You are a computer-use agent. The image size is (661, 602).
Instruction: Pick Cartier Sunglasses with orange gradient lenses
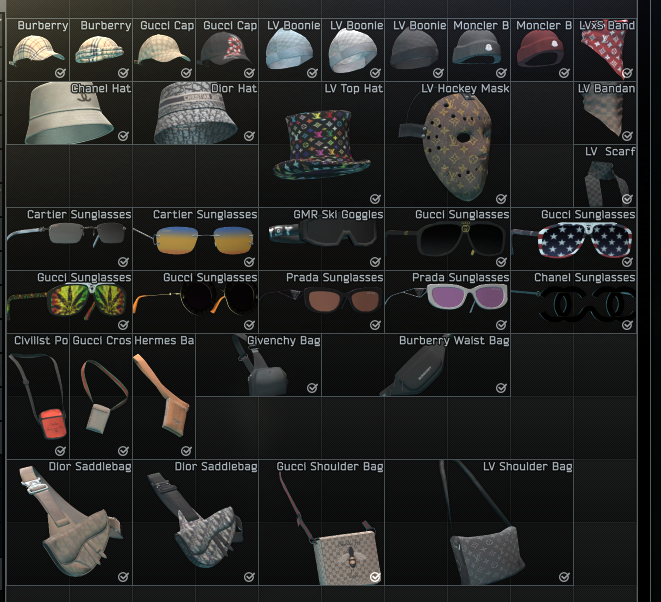coord(196,239)
